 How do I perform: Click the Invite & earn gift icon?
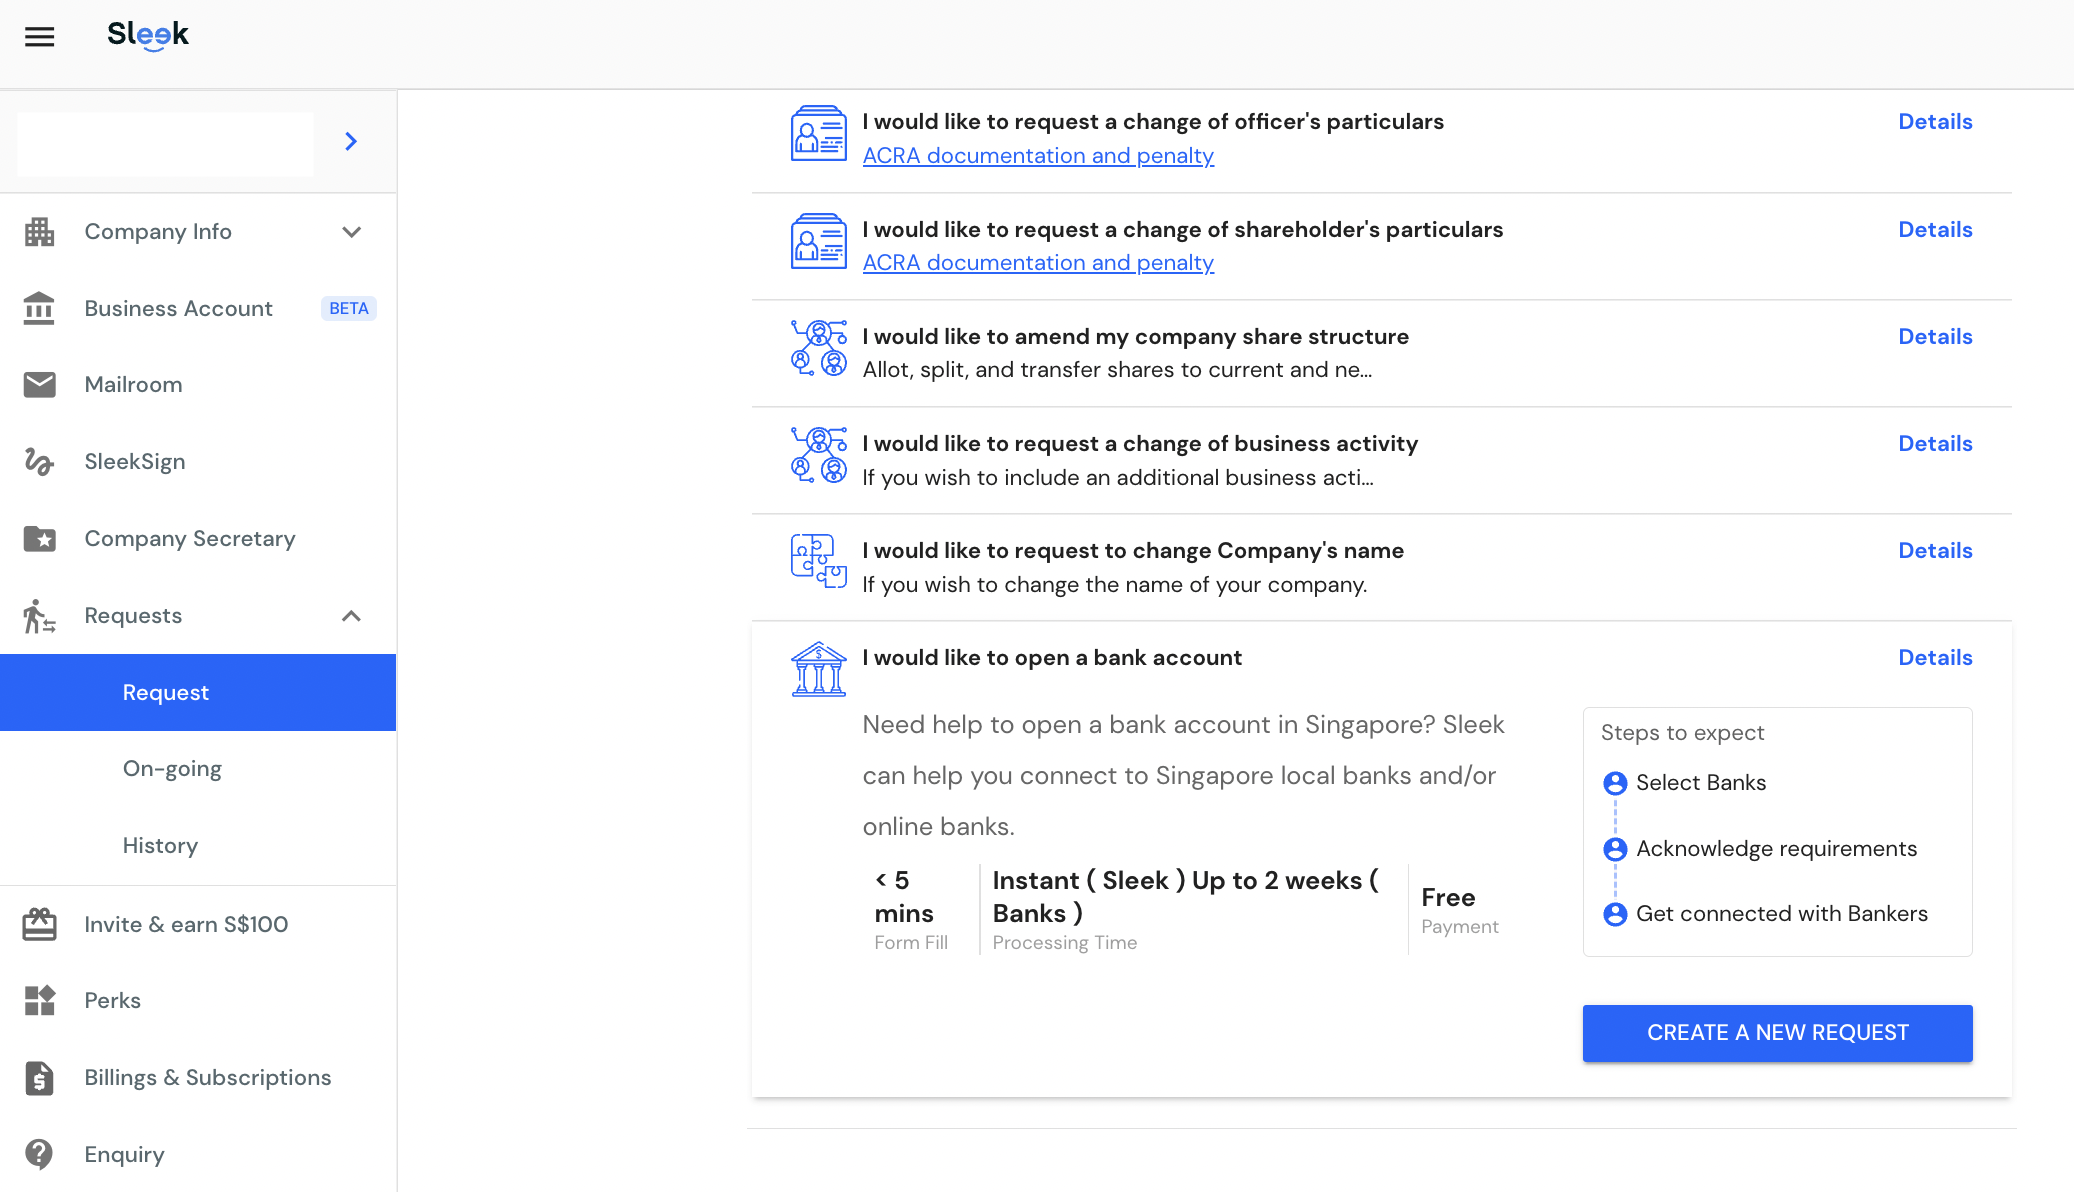click(39, 924)
